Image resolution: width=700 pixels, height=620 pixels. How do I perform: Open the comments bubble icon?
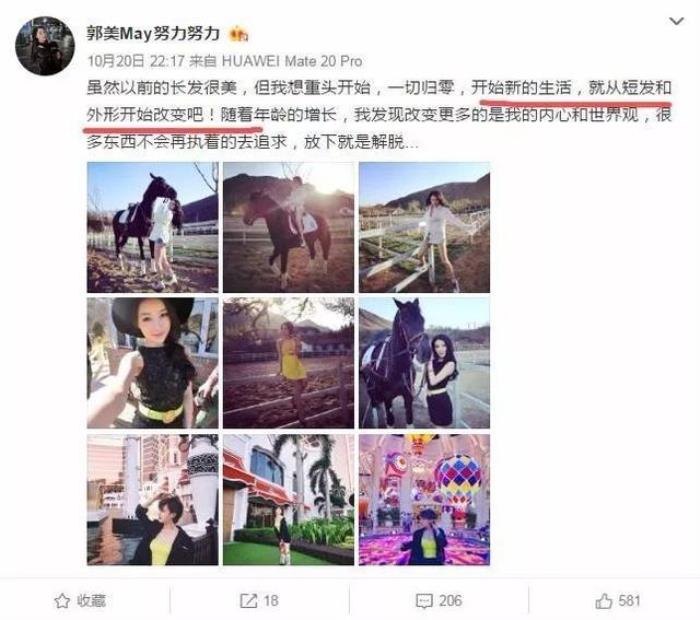tap(424, 601)
